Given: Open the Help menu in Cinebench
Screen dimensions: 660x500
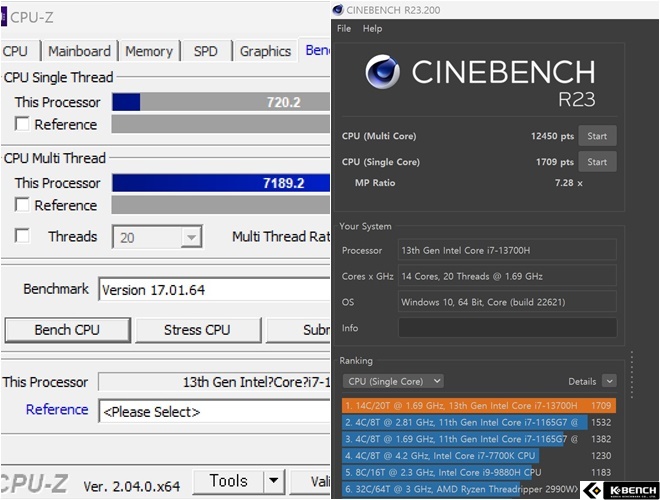Looking at the screenshot, I should pos(373,29).
